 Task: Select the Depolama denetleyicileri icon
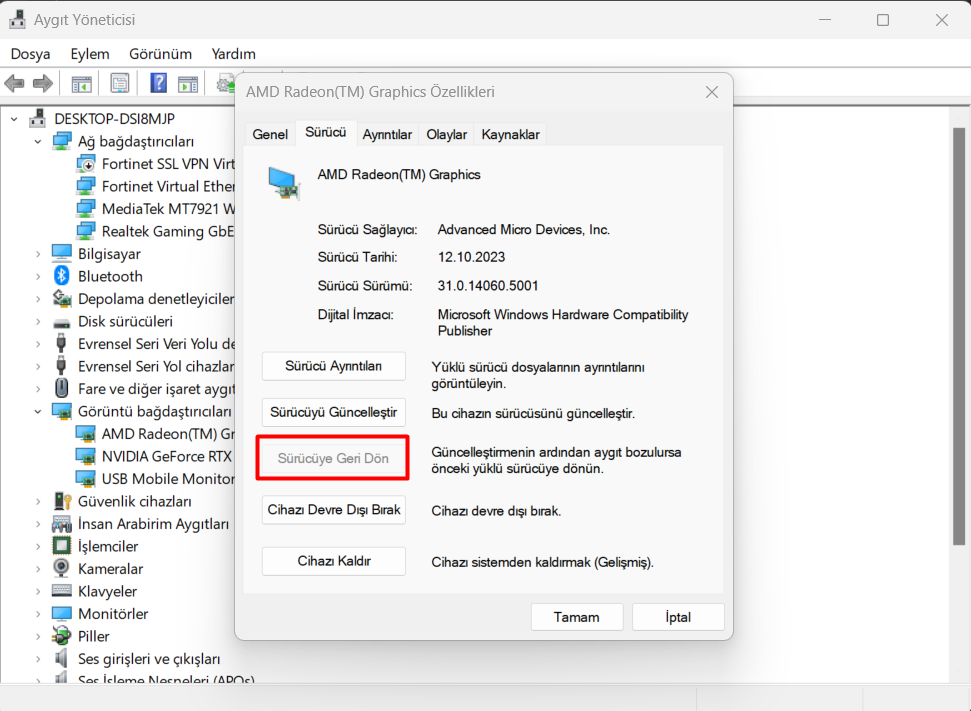[x=61, y=299]
